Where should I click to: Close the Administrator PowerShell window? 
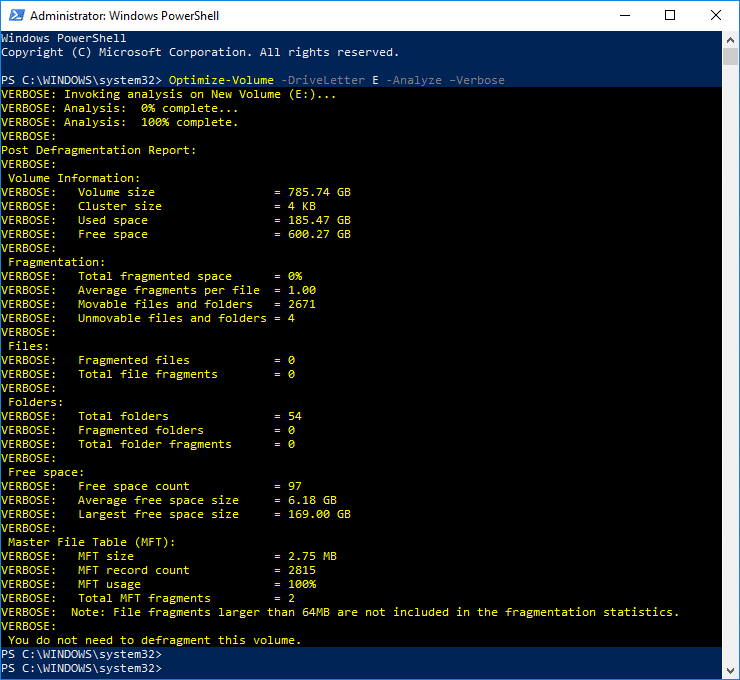click(x=715, y=16)
